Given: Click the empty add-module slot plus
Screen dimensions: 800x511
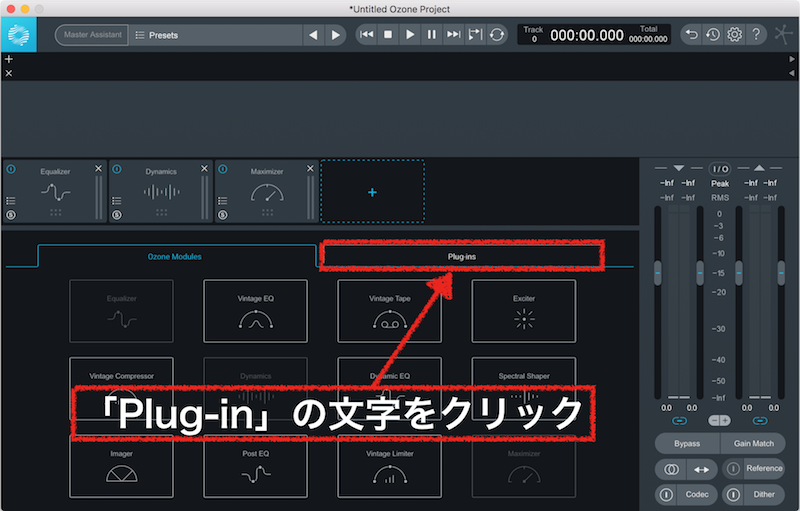Looking at the screenshot, I should pos(372,192).
